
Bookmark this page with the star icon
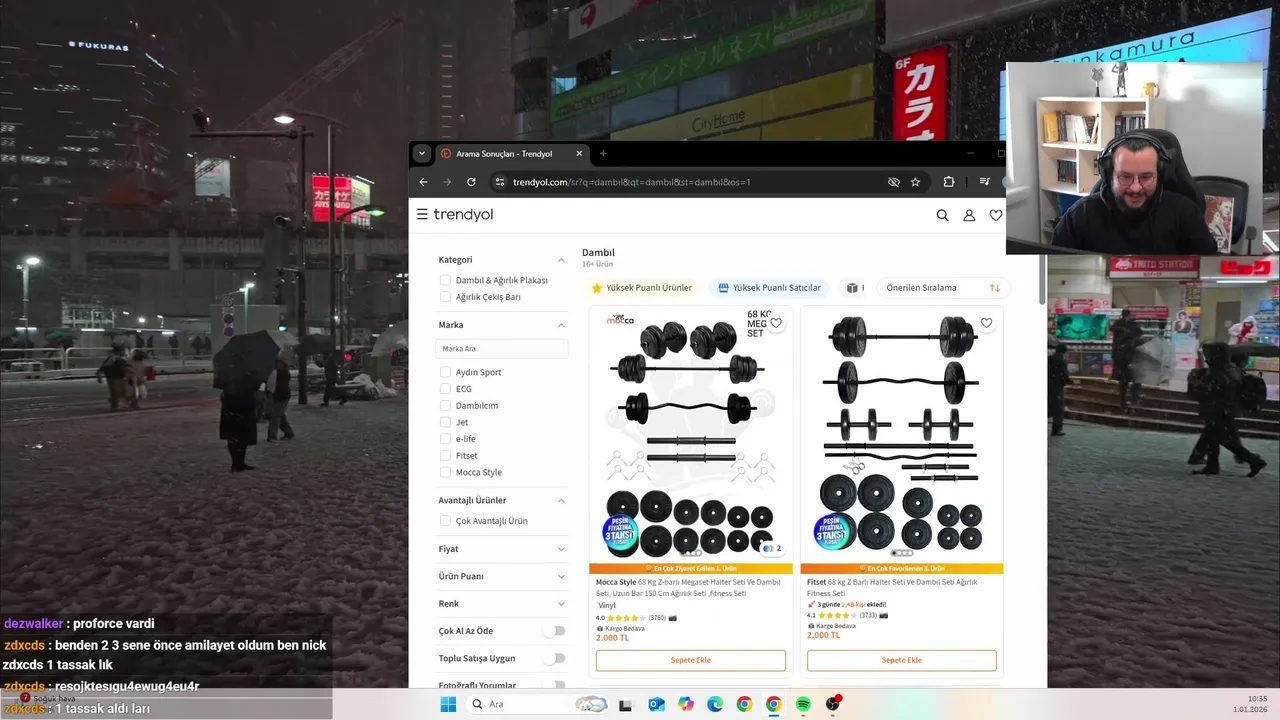(x=915, y=182)
